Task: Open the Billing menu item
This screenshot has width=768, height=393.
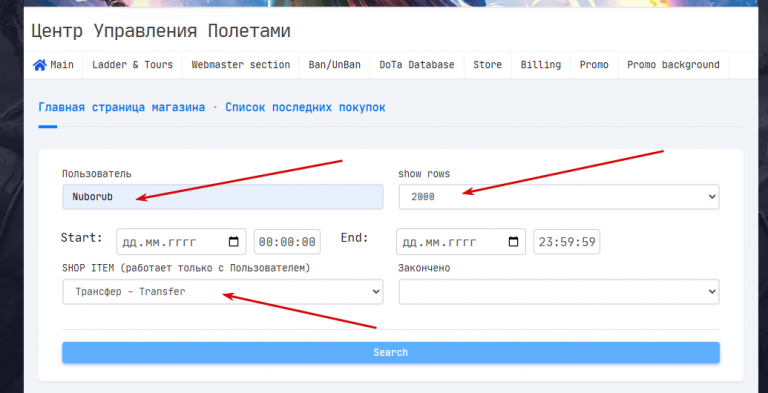Action: [541, 65]
